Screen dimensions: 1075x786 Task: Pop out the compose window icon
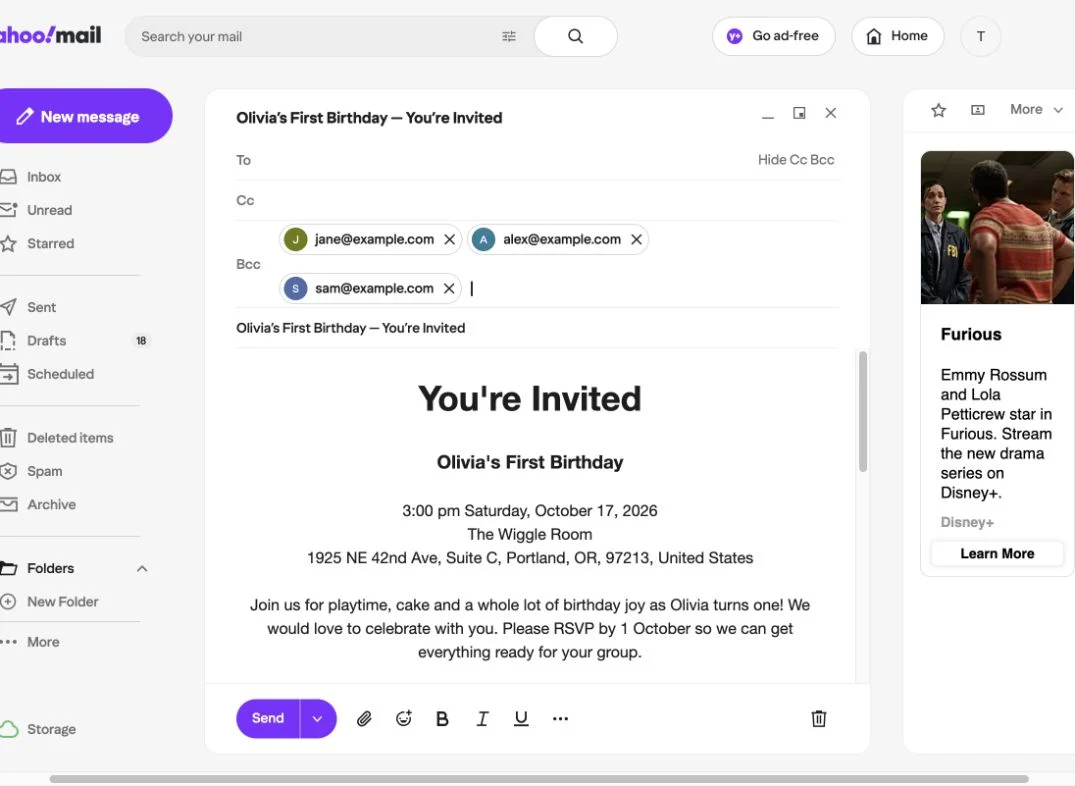pyautogui.click(x=799, y=113)
